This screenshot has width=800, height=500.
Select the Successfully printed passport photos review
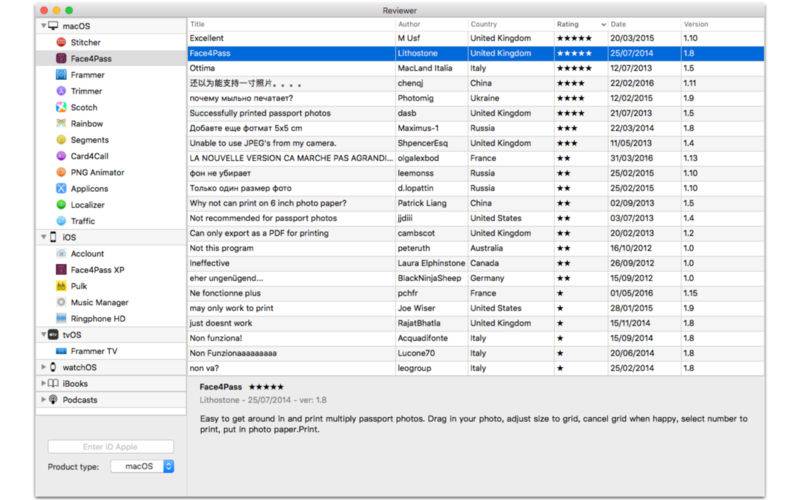click(x=476, y=113)
